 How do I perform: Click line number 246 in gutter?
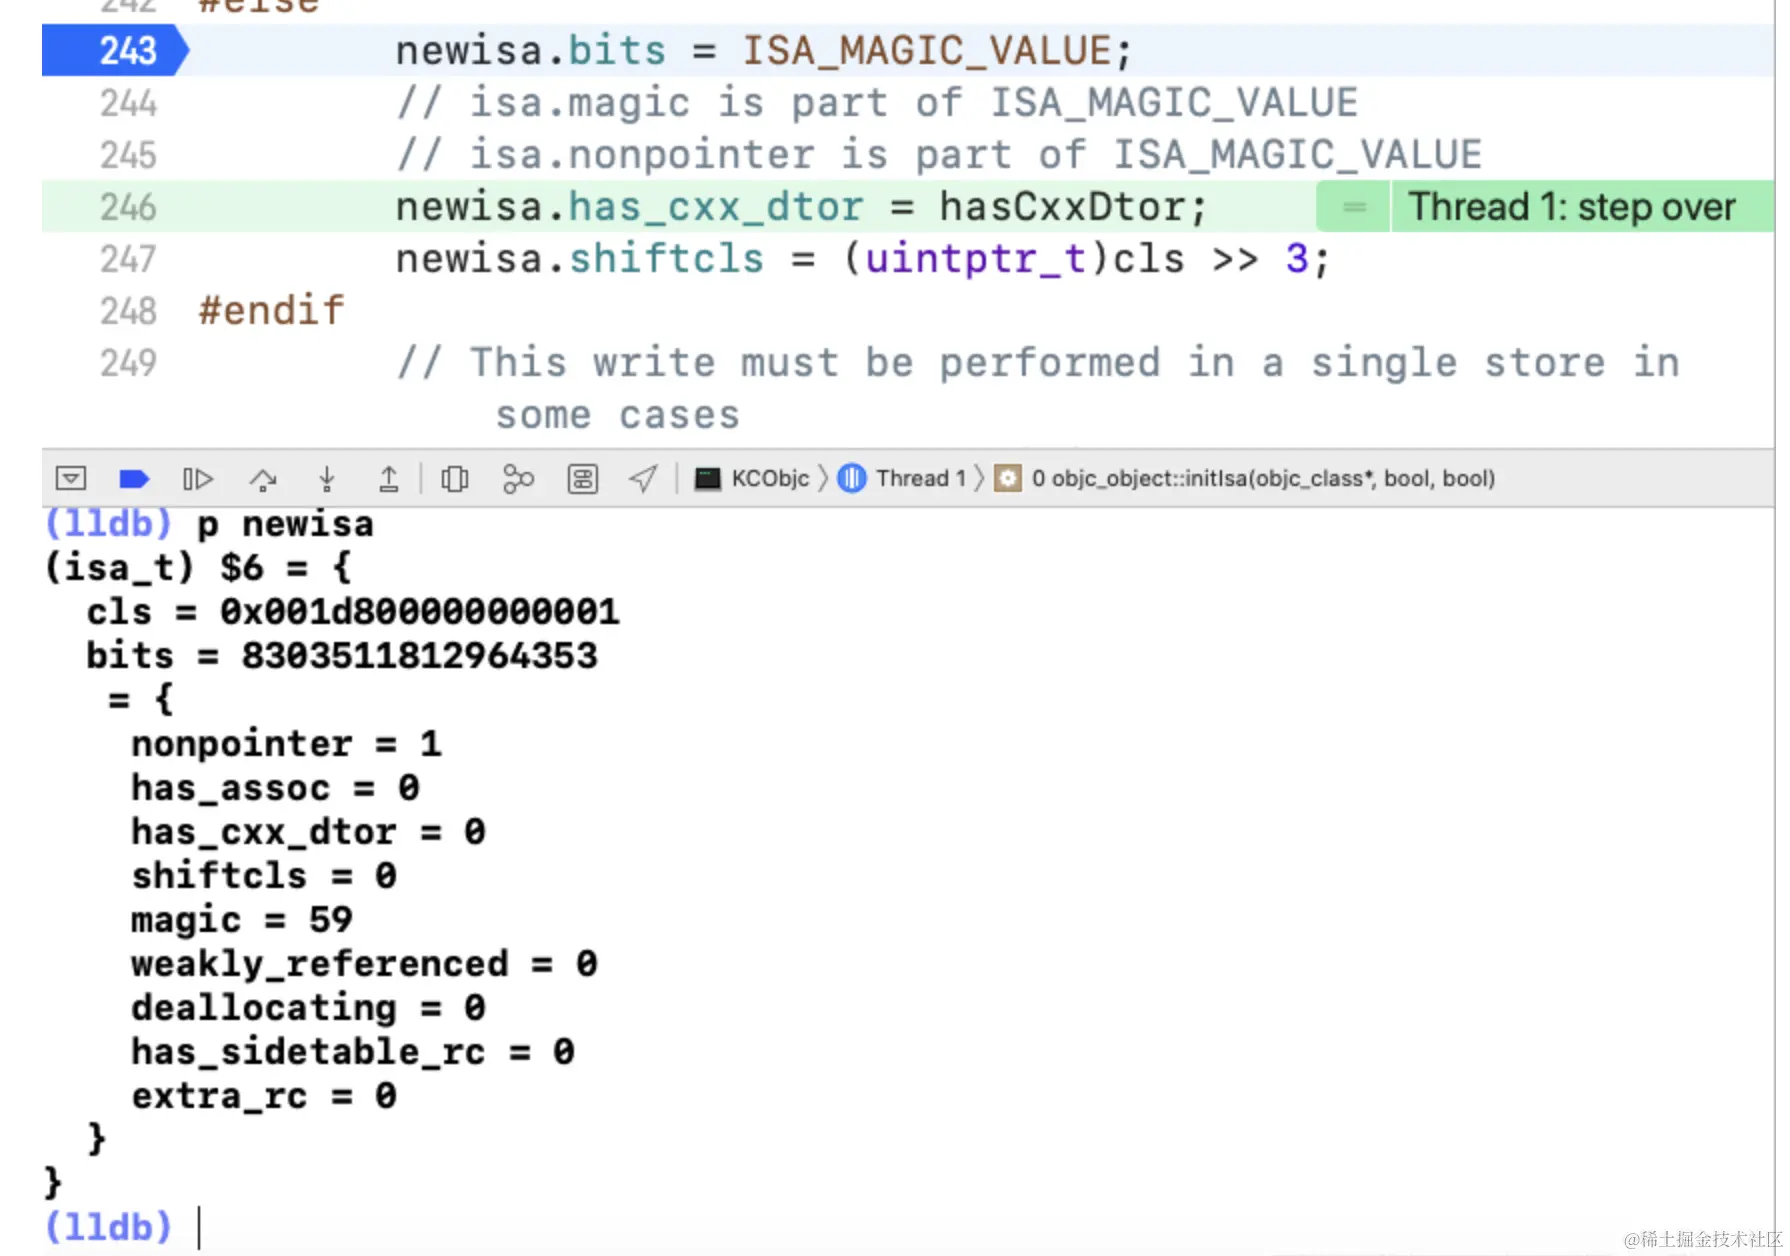[129, 207]
